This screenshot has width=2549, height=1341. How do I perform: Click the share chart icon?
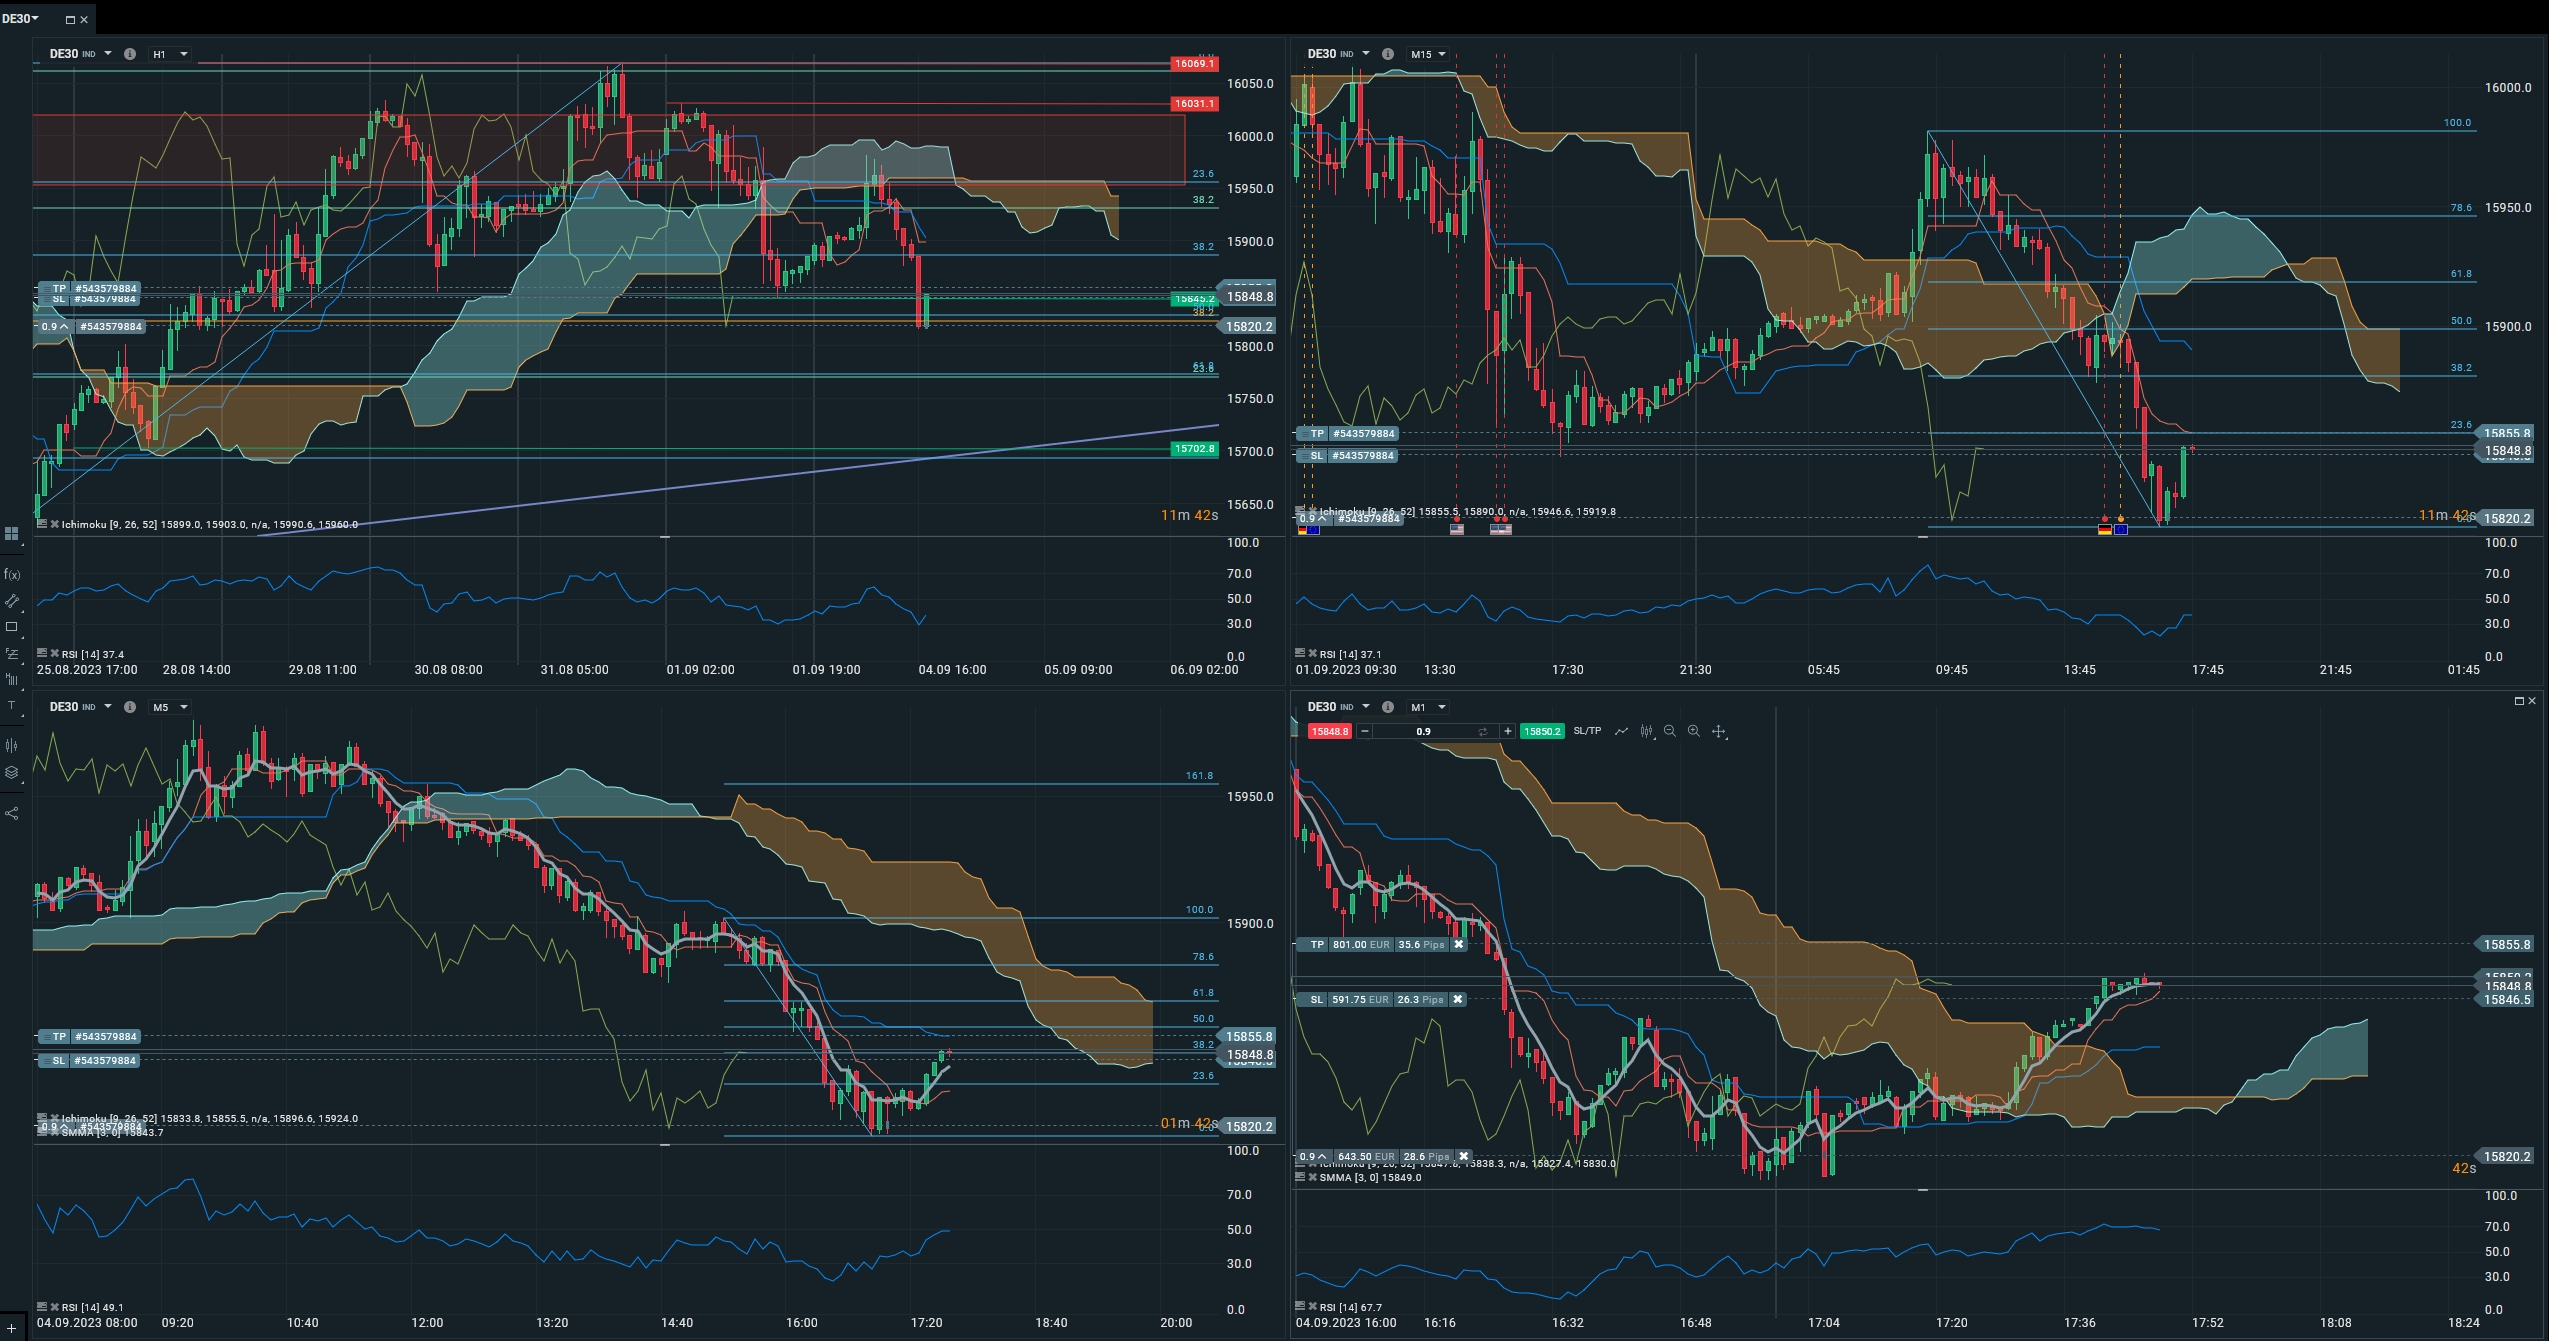tap(12, 814)
